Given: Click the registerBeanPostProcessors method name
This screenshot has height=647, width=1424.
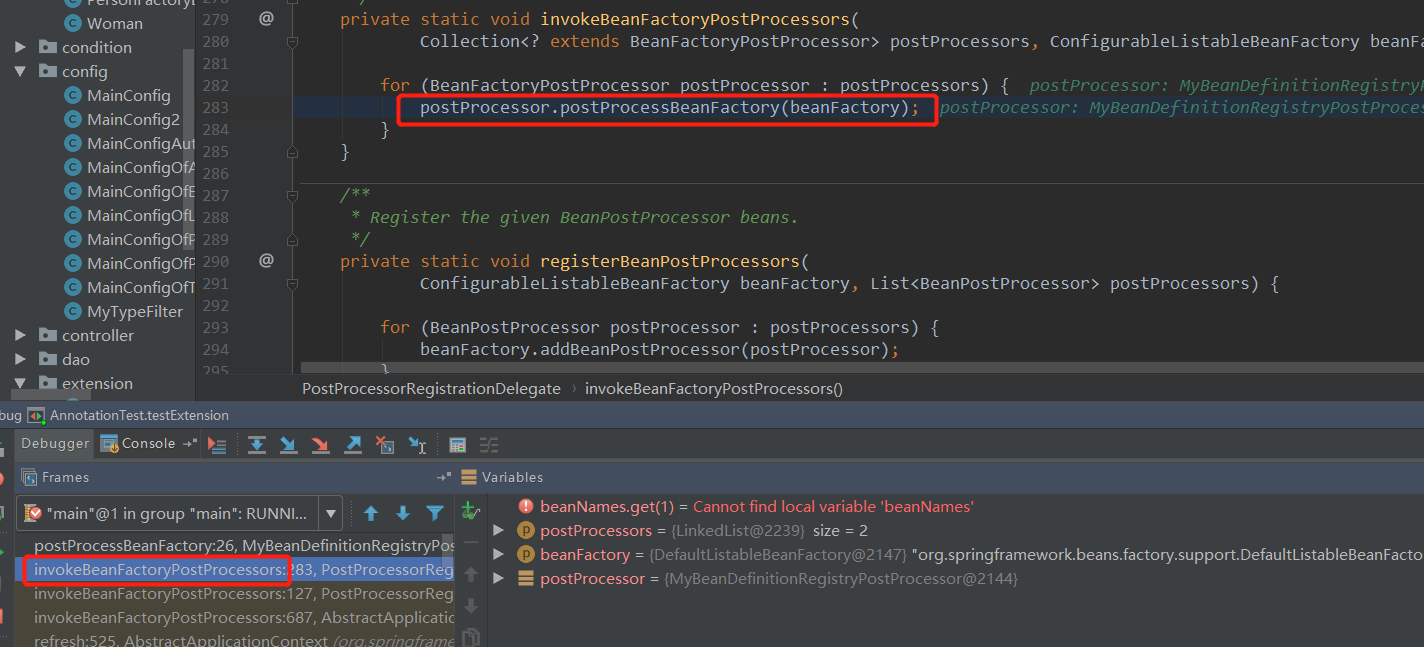Looking at the screenshot, I should [x=670, y=261].
